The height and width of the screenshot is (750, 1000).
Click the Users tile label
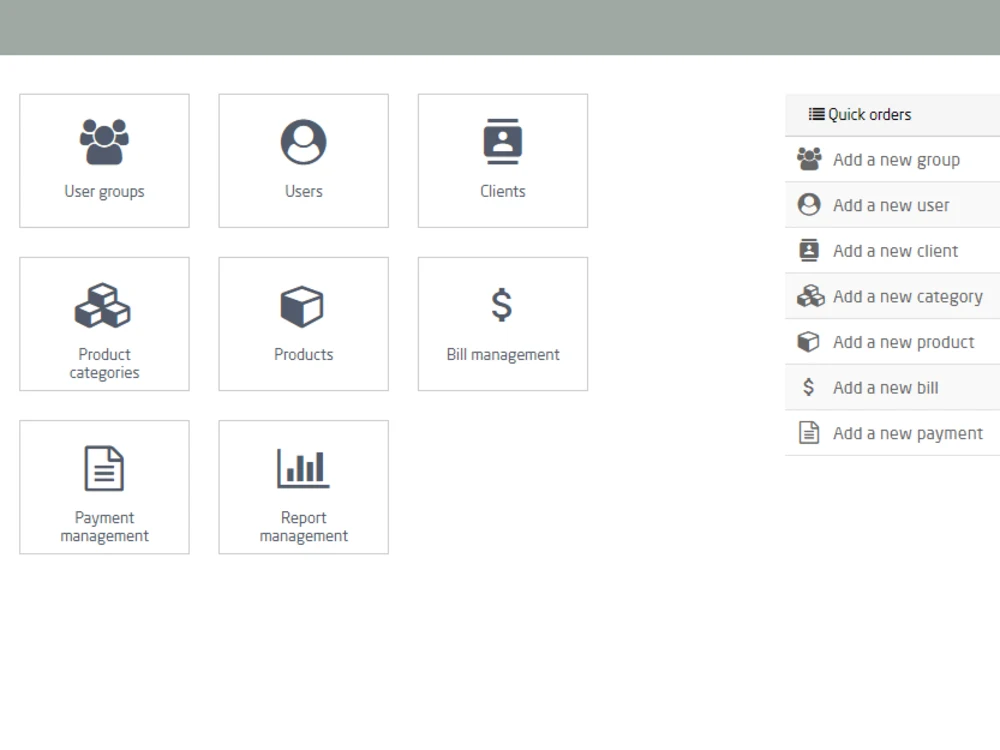click(x=304, y=191)
